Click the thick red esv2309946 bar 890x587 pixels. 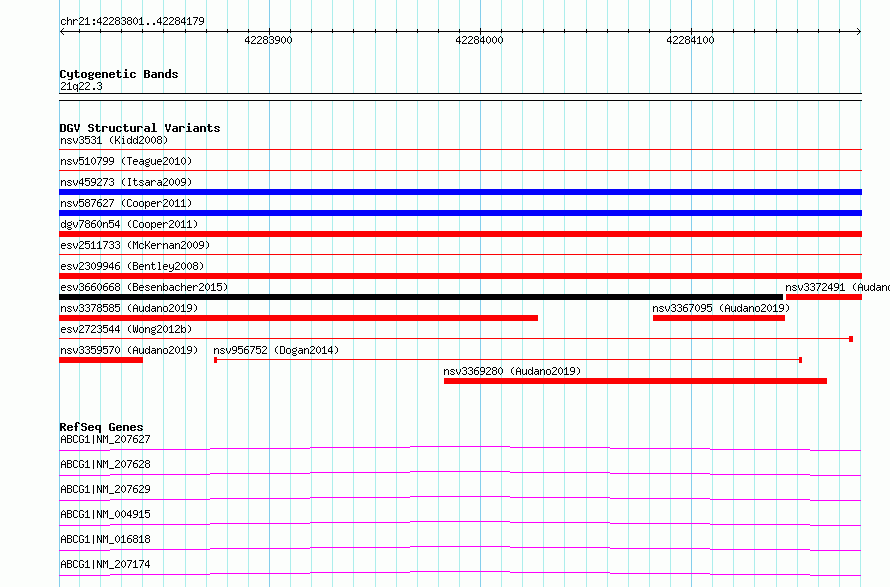460,276
